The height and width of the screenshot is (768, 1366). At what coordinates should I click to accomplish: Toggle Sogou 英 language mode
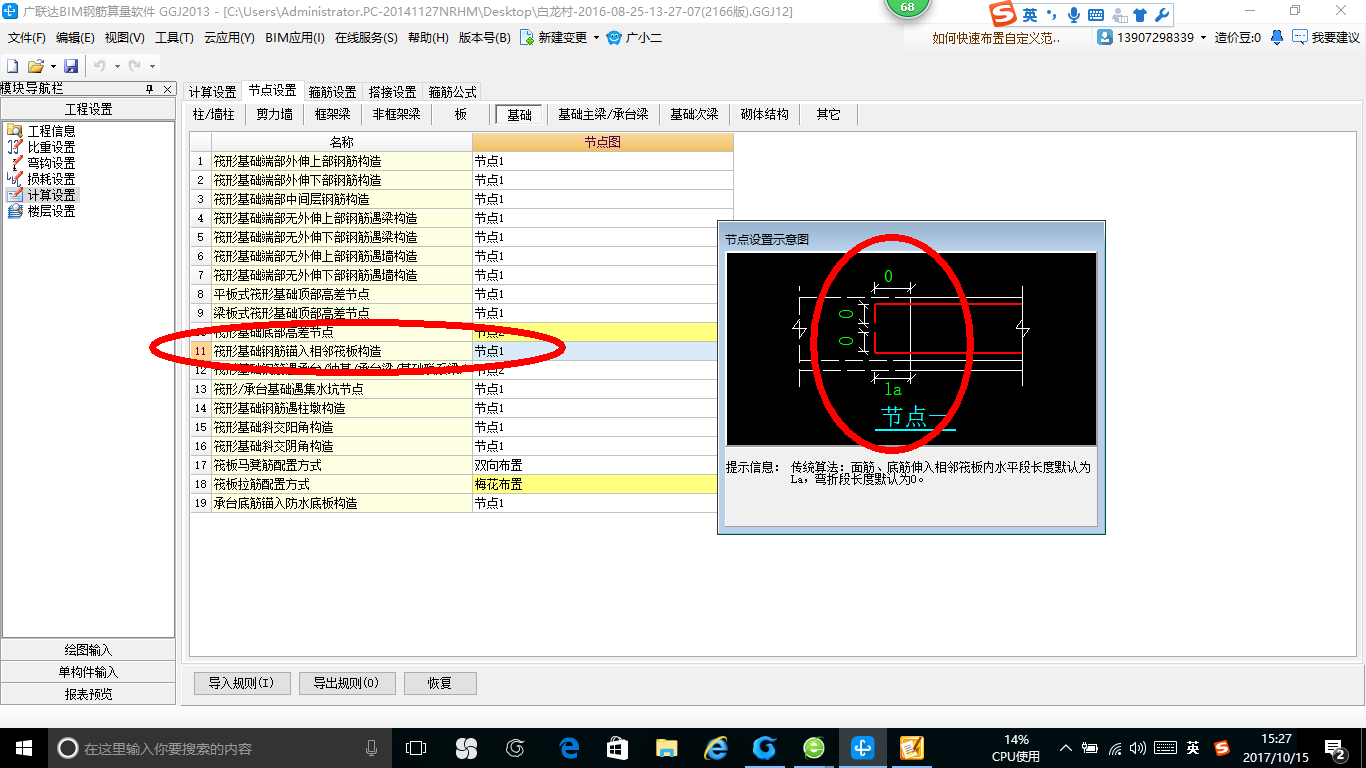[x=1029, y=15]
